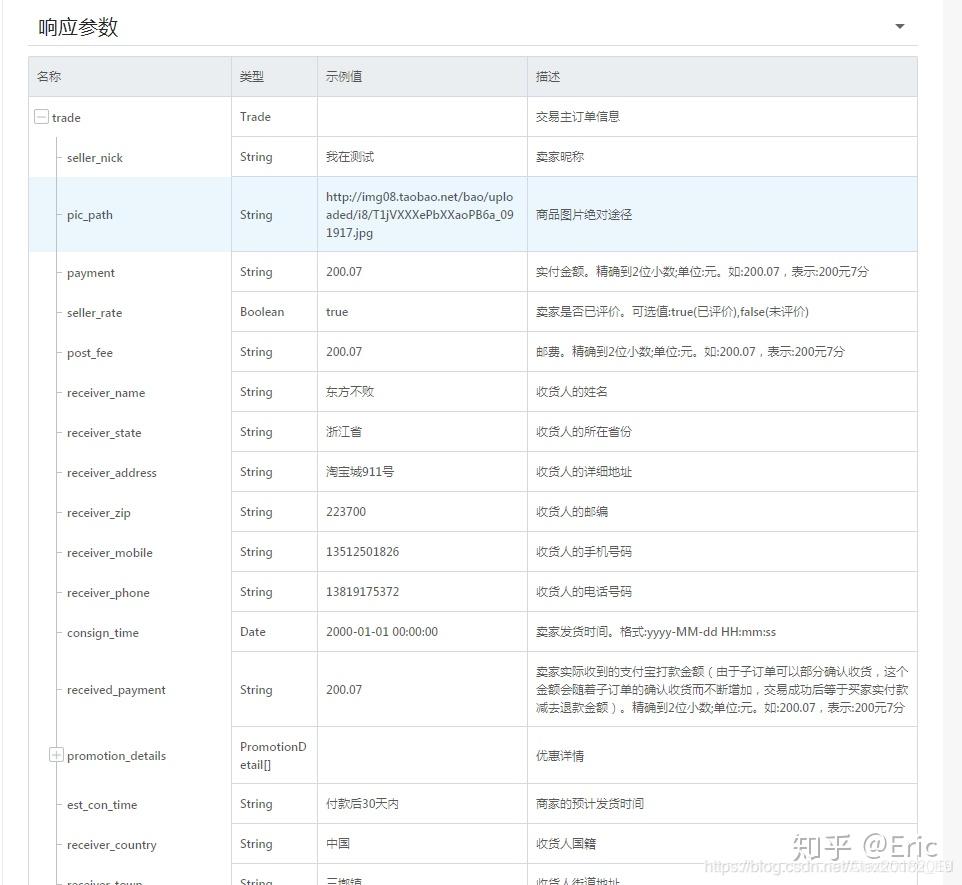Click est_con_time parameter name

point(102,805)
